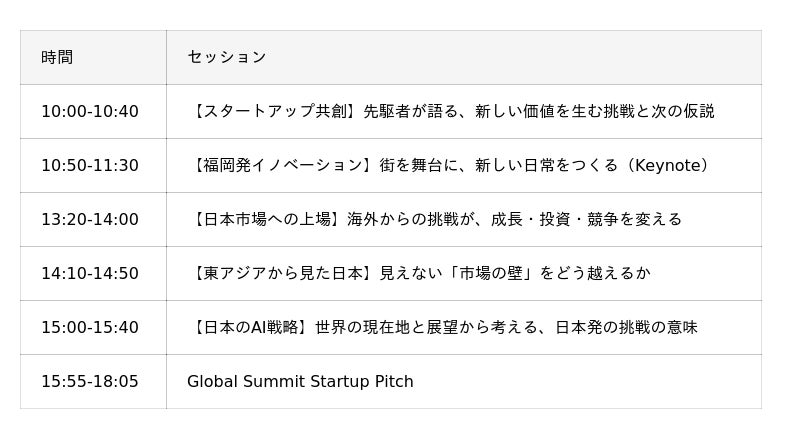This screenshot has height=439, width=800.
Task: Click the 【日本のAI戦略】 tag text
Action: [251, 327]
